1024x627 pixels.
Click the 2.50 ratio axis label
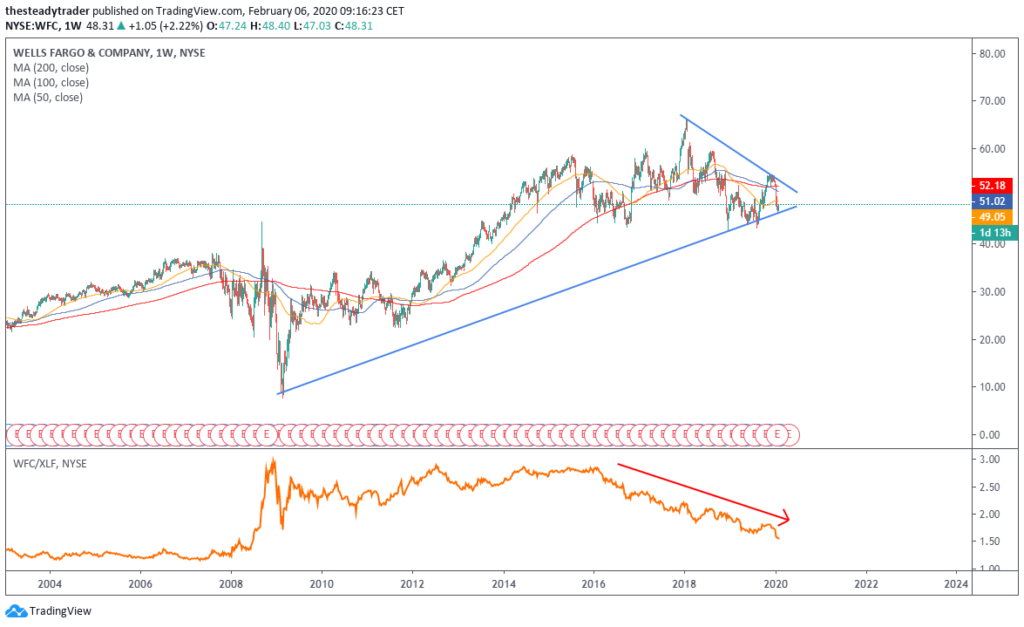pos(991,487)
